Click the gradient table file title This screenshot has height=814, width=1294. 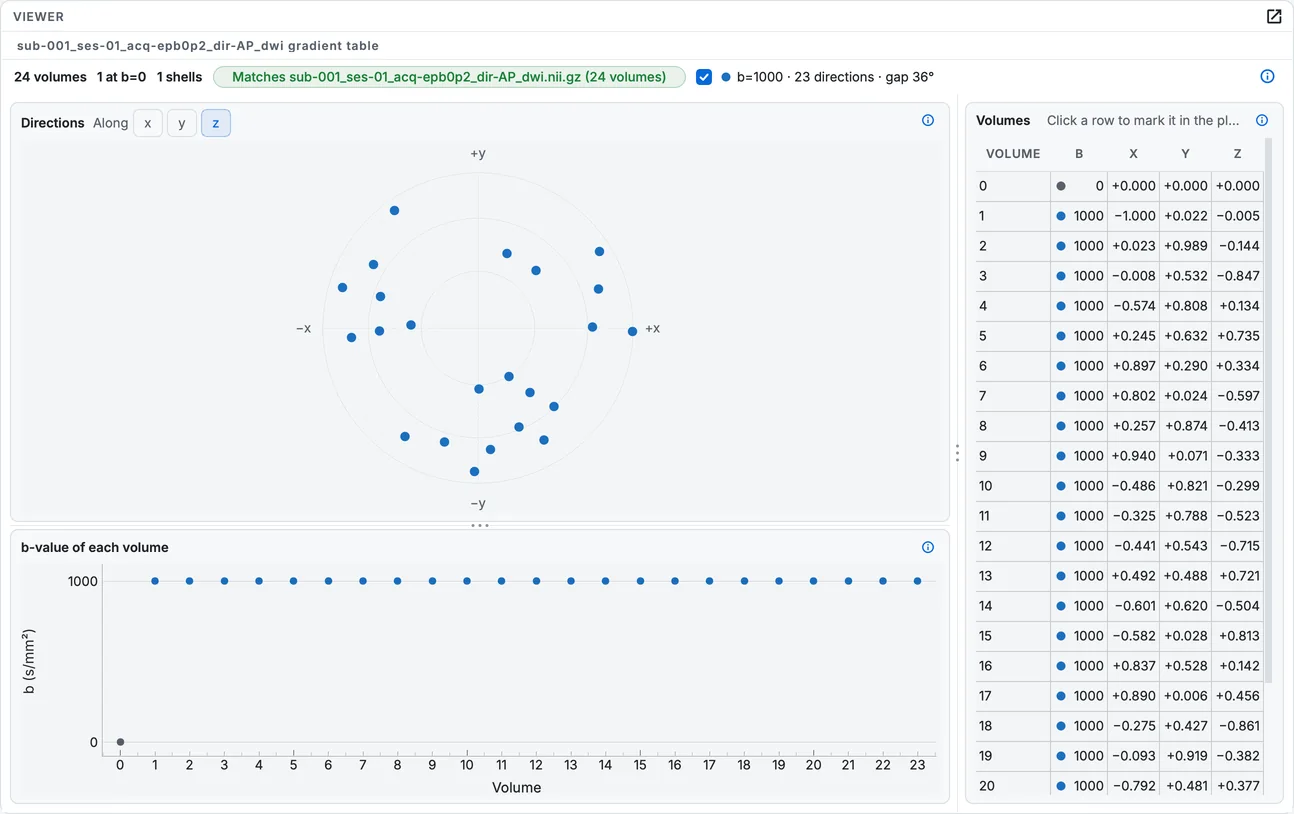(x=198, y=46)
